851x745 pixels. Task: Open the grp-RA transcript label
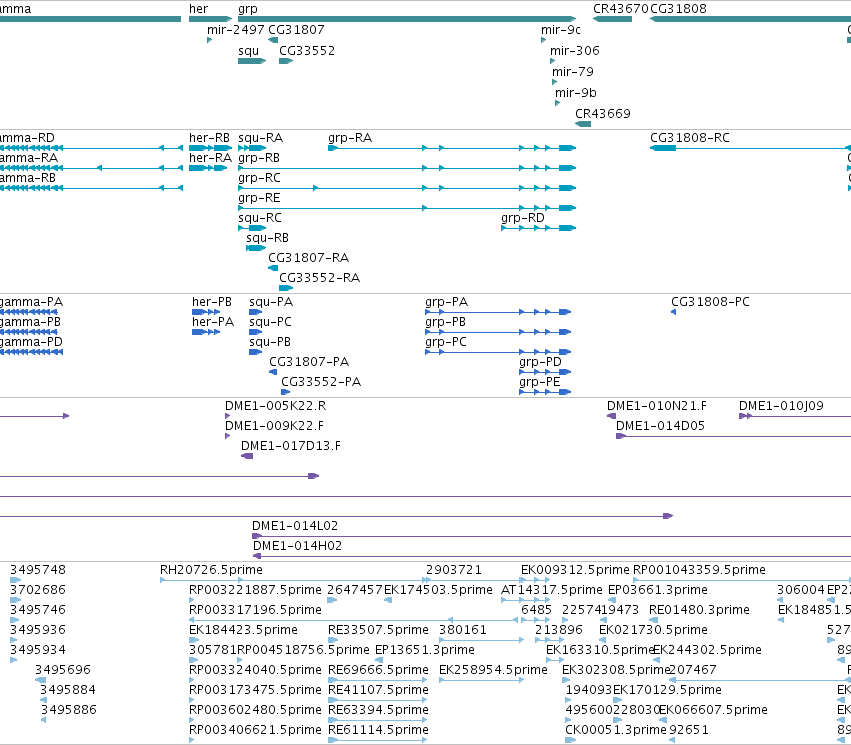(x=350, y=138)
